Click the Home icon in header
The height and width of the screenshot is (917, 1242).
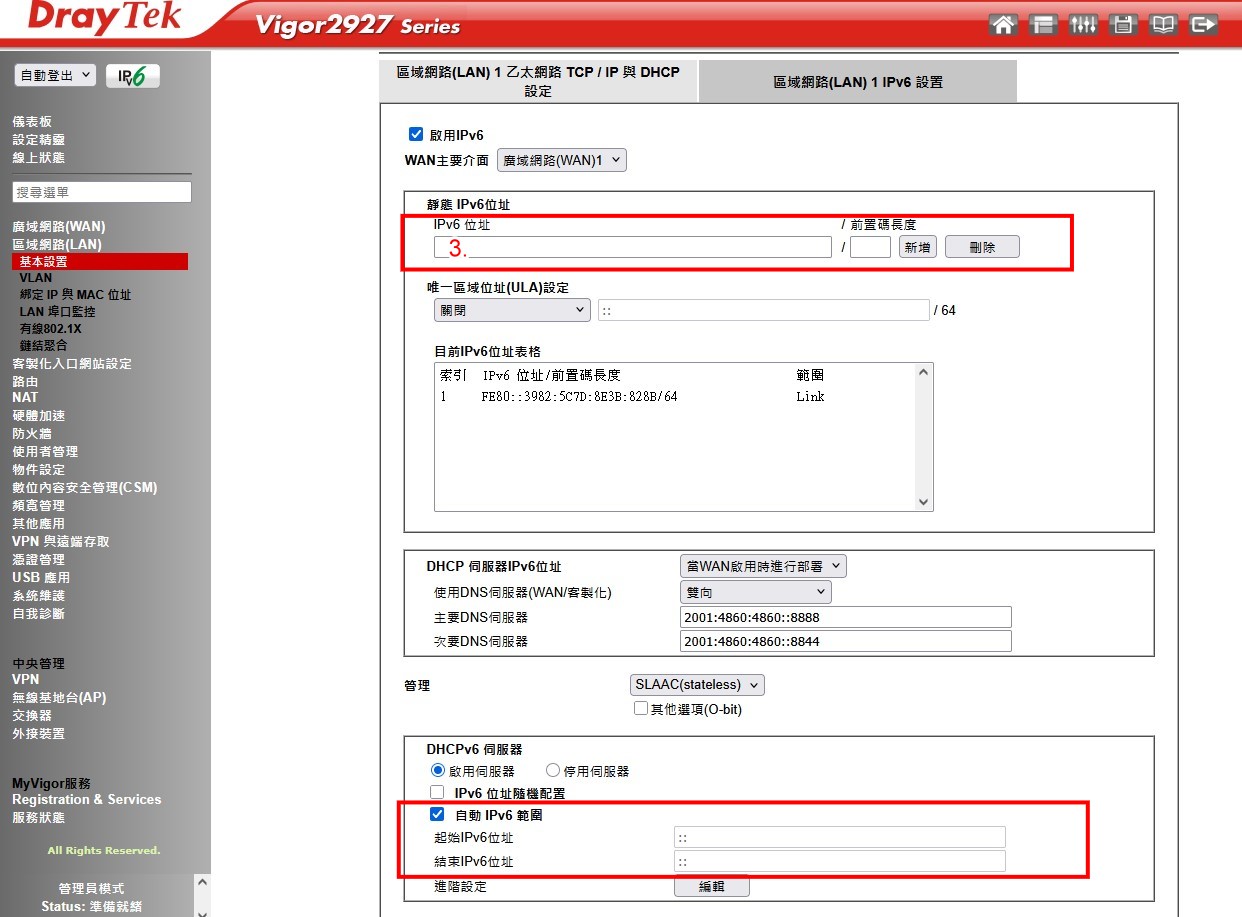click(x=1003, y=25)
